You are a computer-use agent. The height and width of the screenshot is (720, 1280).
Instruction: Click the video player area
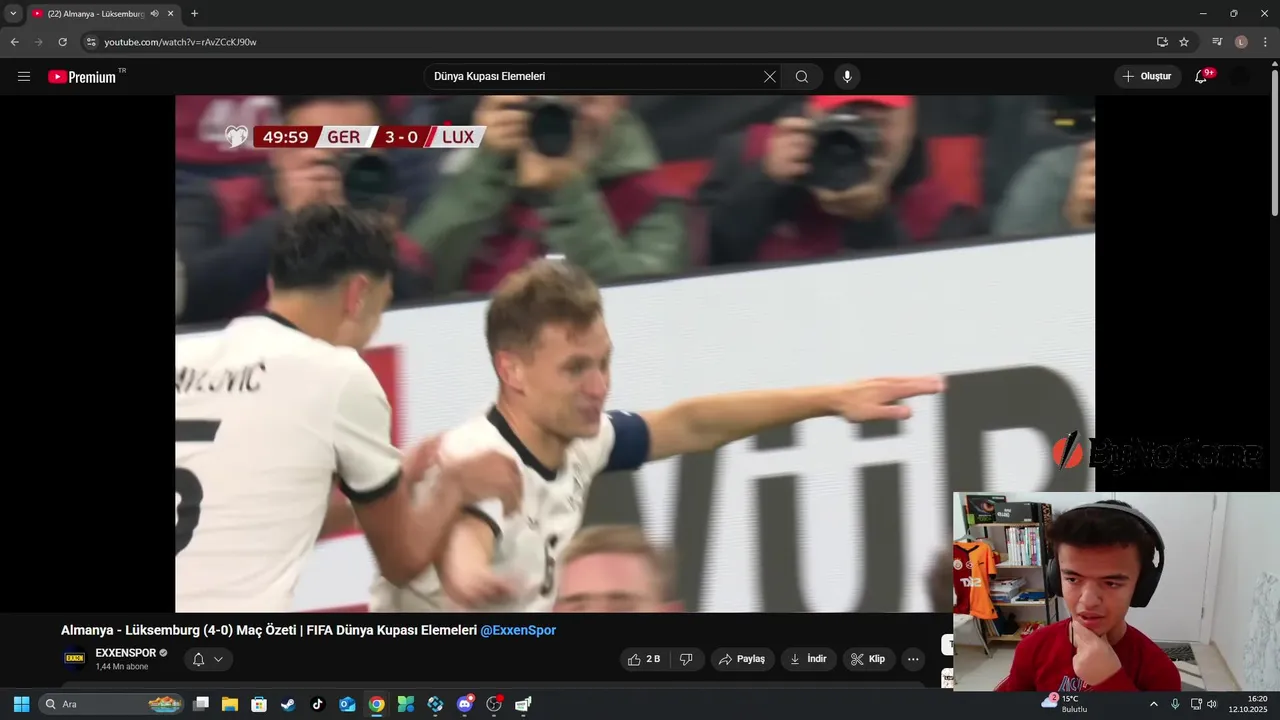coord(635,354)
